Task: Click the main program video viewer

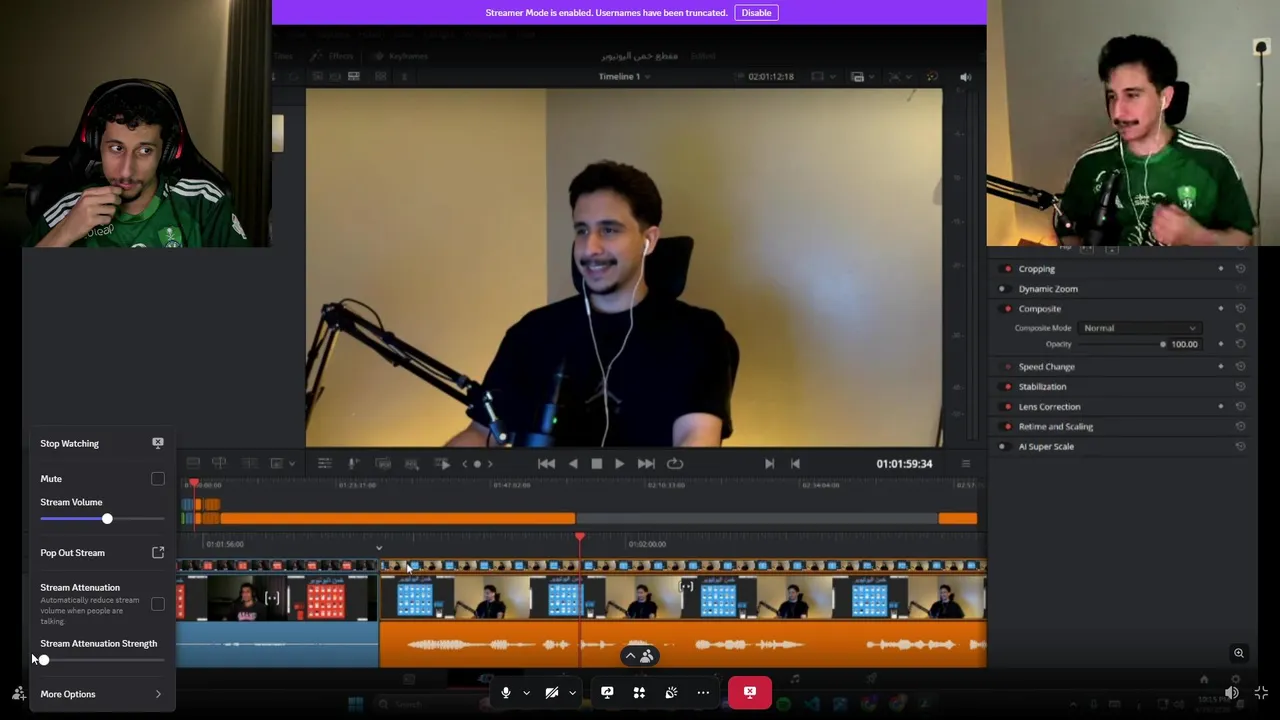Action: pyautogui.click(x=624, y=268)
